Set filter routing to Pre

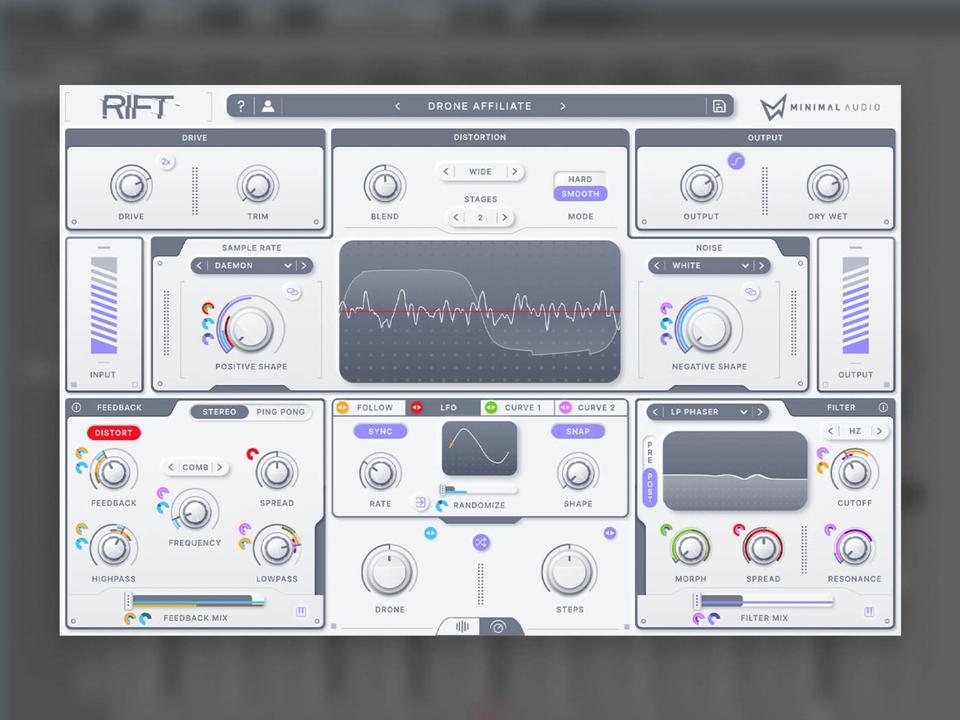650,452
